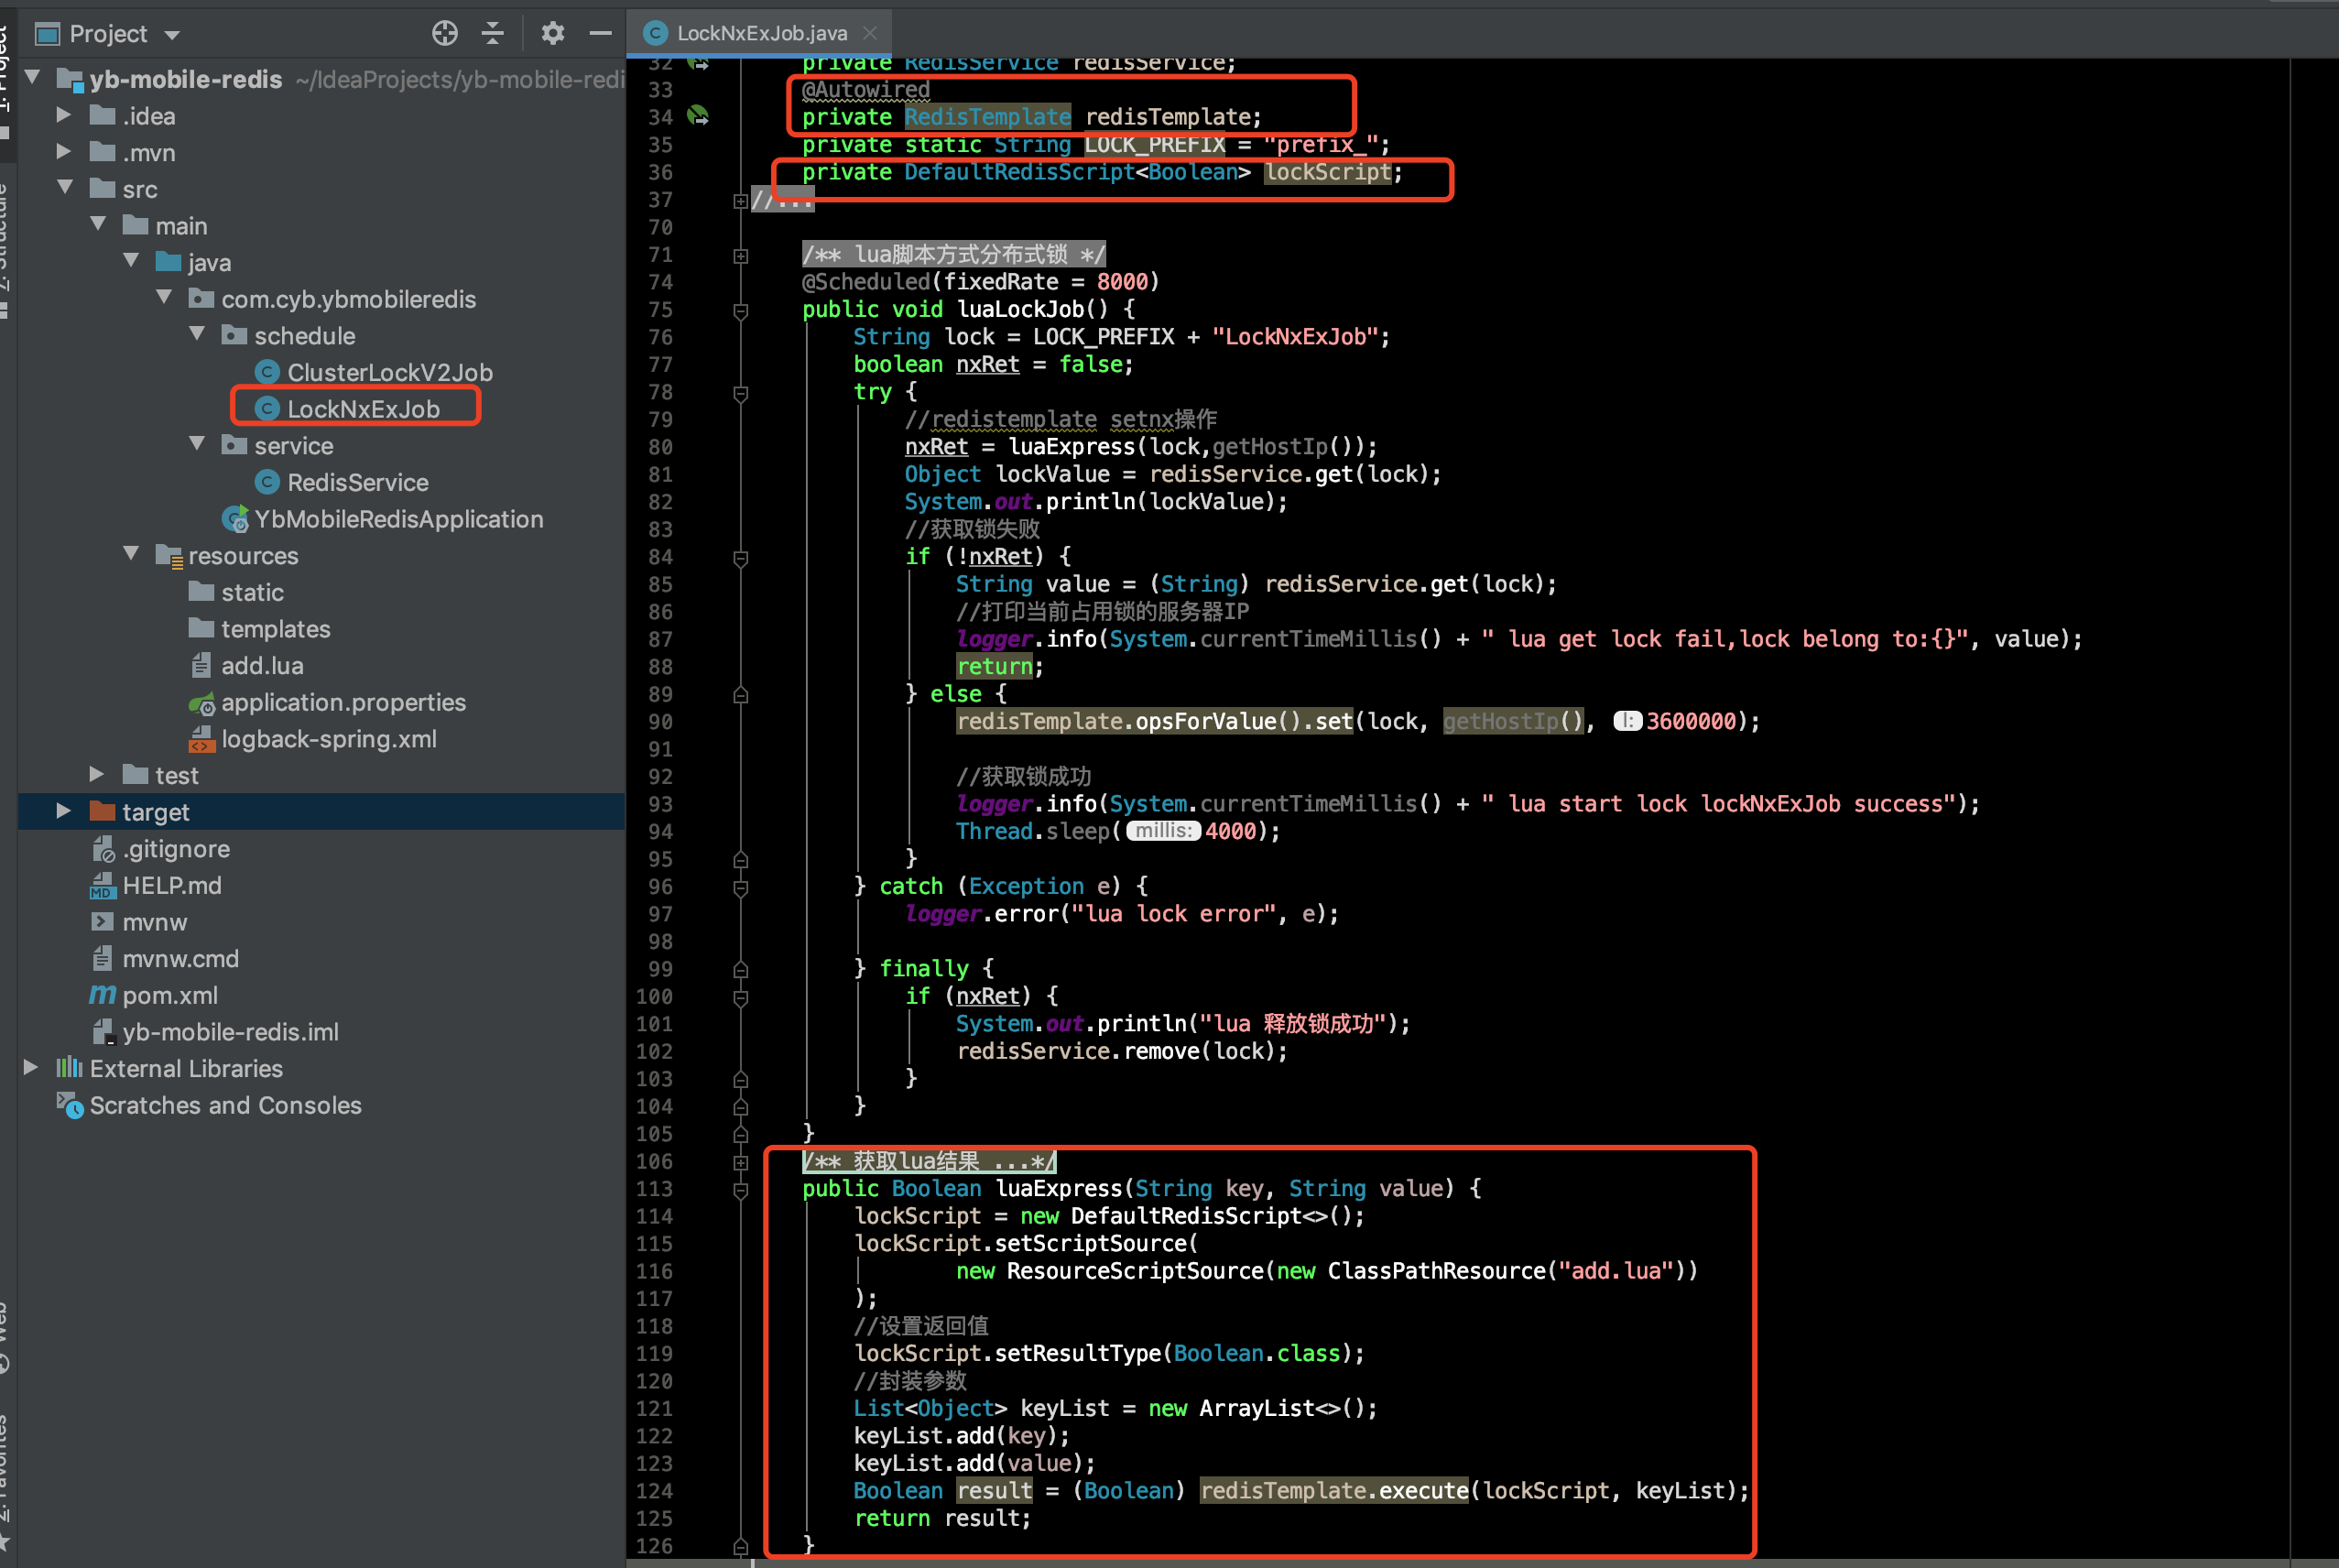Collapse the yb-mobile-redis root node
The height and width of the screenshot is (1568, 2339).
[33, 78]
